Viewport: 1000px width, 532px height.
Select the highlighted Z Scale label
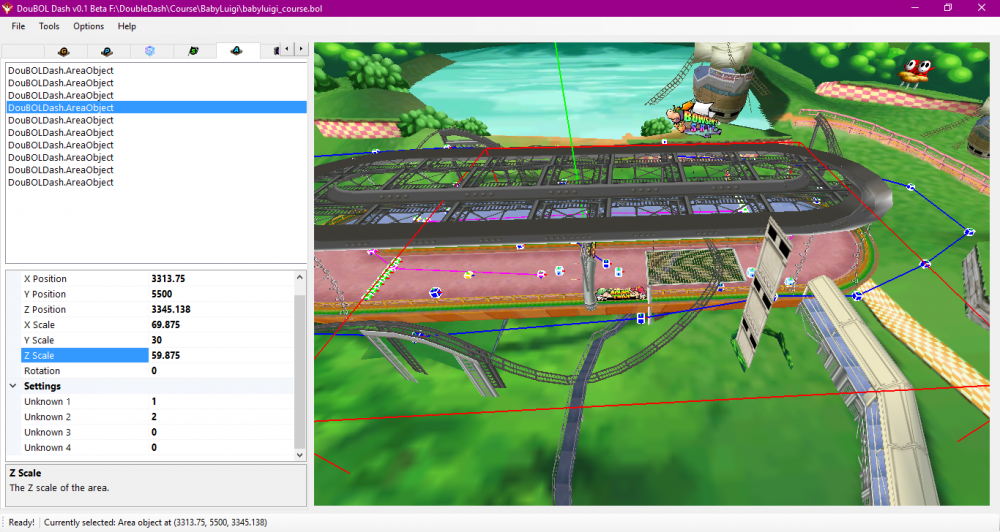[85, 355]
